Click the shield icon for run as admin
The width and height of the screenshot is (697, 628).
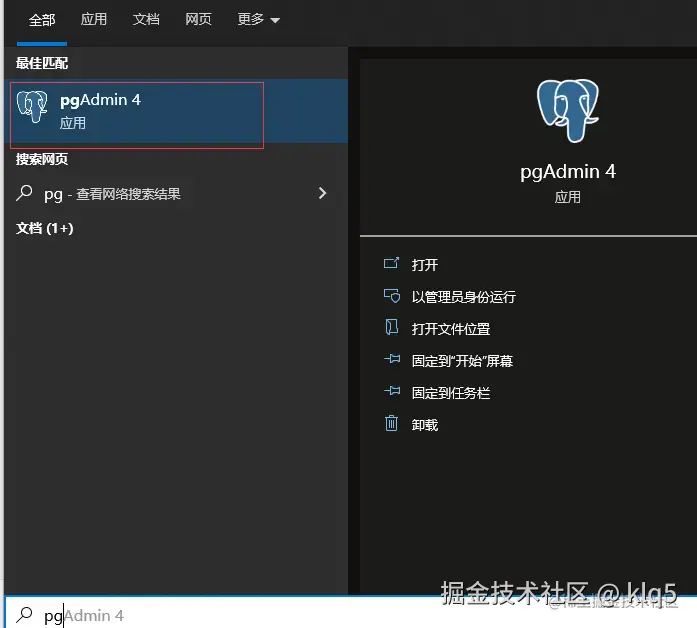pyautogui.click(x=392, y=296)
